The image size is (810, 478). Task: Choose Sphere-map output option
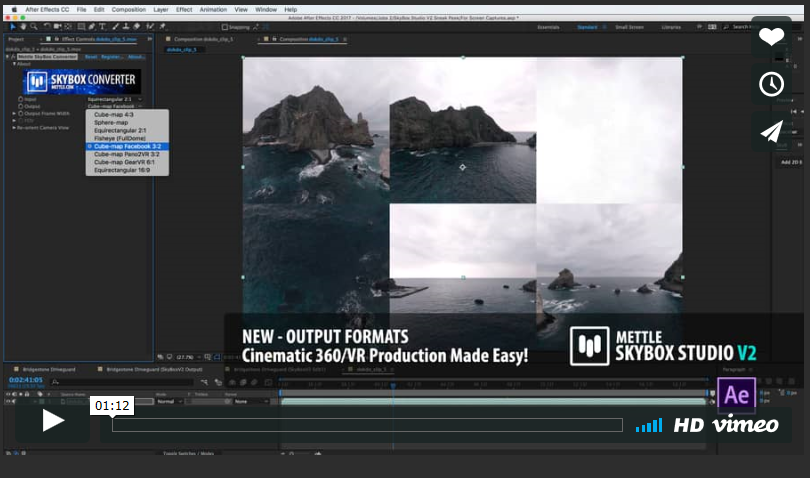(127, 122)
